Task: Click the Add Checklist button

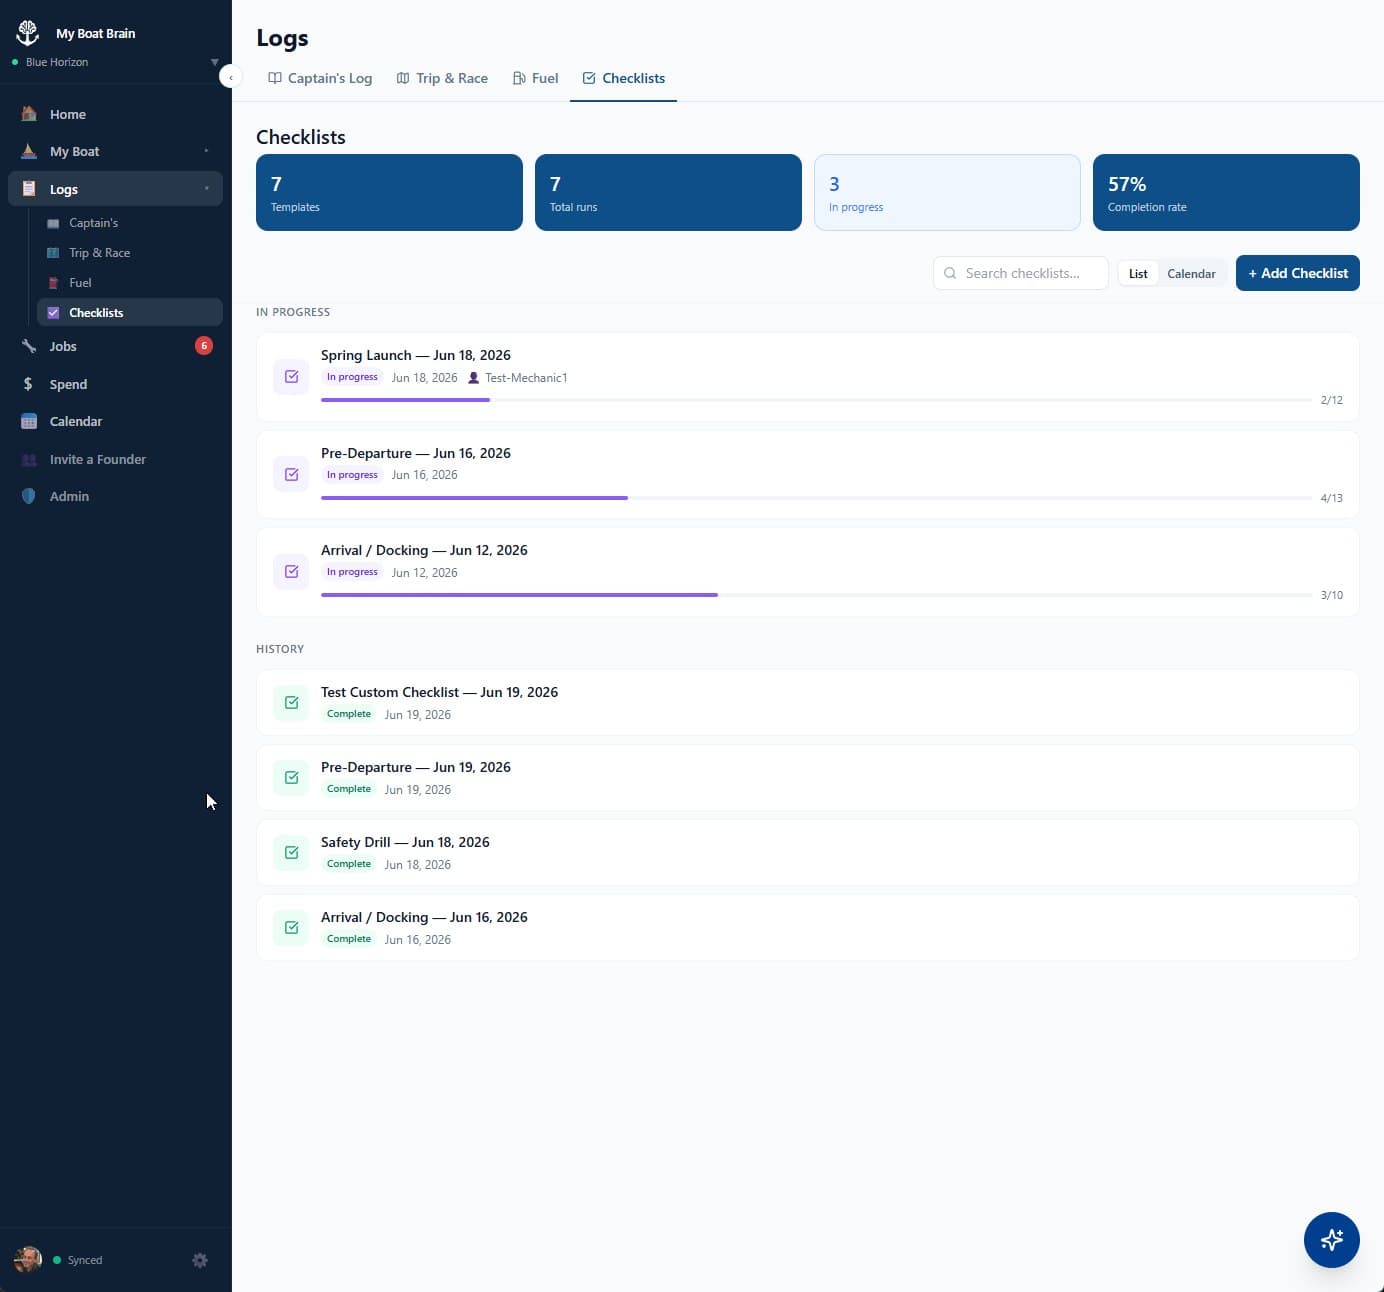Action: (1297, 273)
